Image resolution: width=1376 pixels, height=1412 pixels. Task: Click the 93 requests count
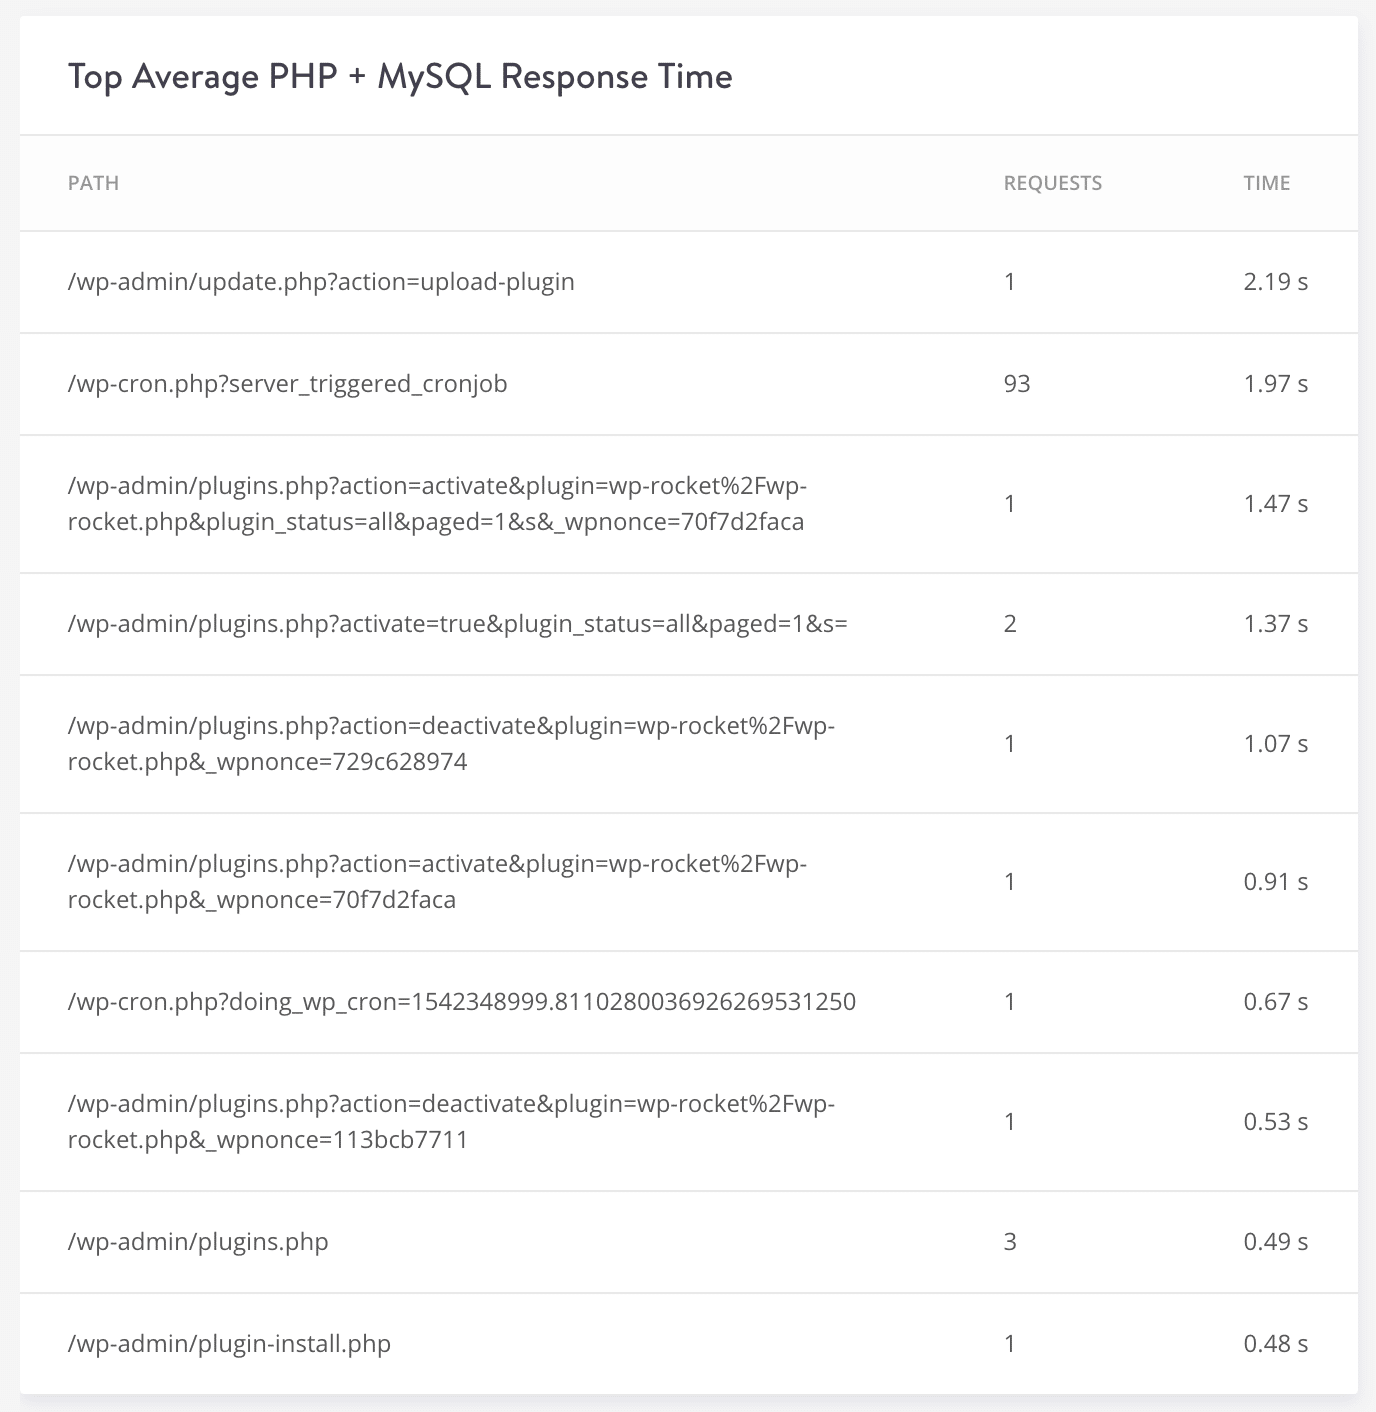[1016, 384]
